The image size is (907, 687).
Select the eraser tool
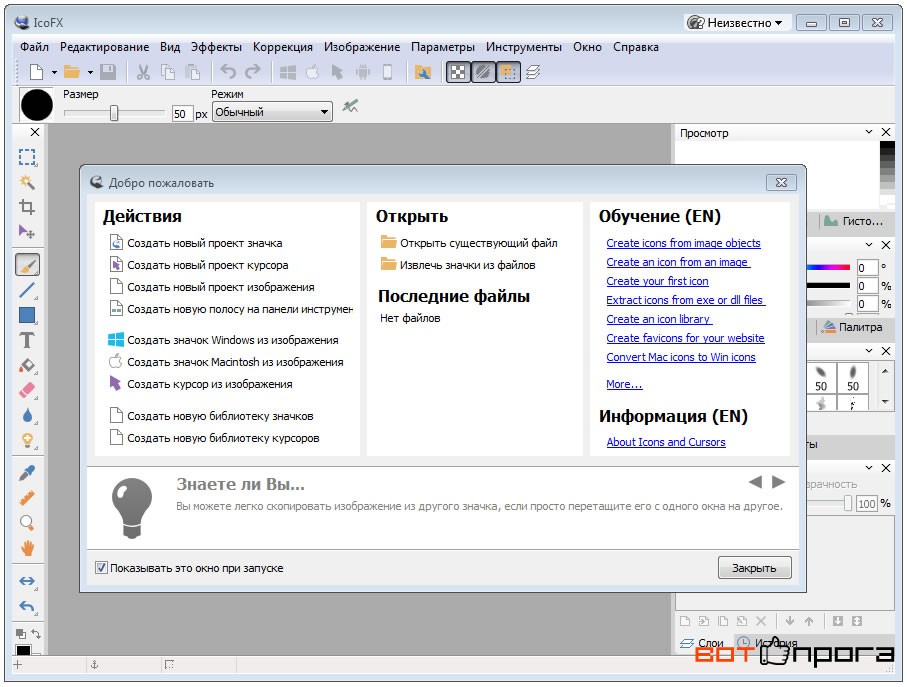(x=27, y=390)
